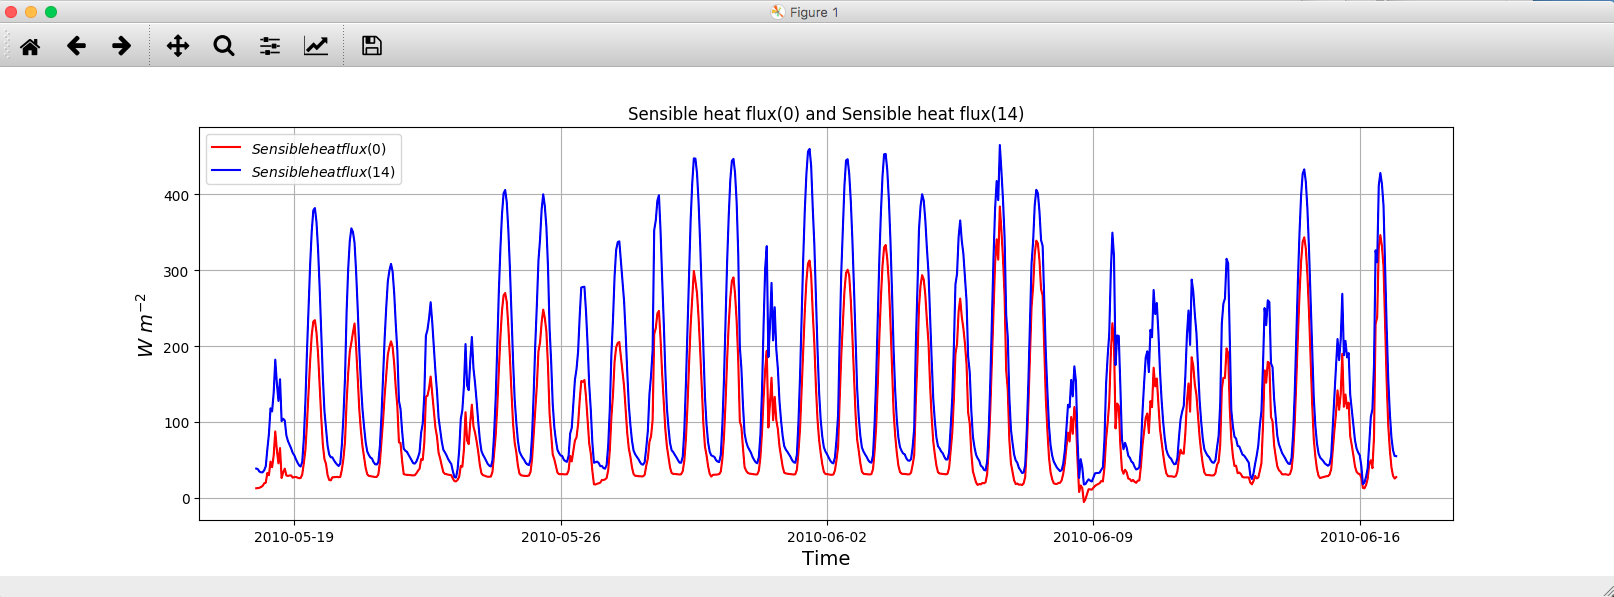Image resolution: width=1614 pixels, height=597 pixels.
Task: Click the Time x-axis label
Action: (826, 558)
